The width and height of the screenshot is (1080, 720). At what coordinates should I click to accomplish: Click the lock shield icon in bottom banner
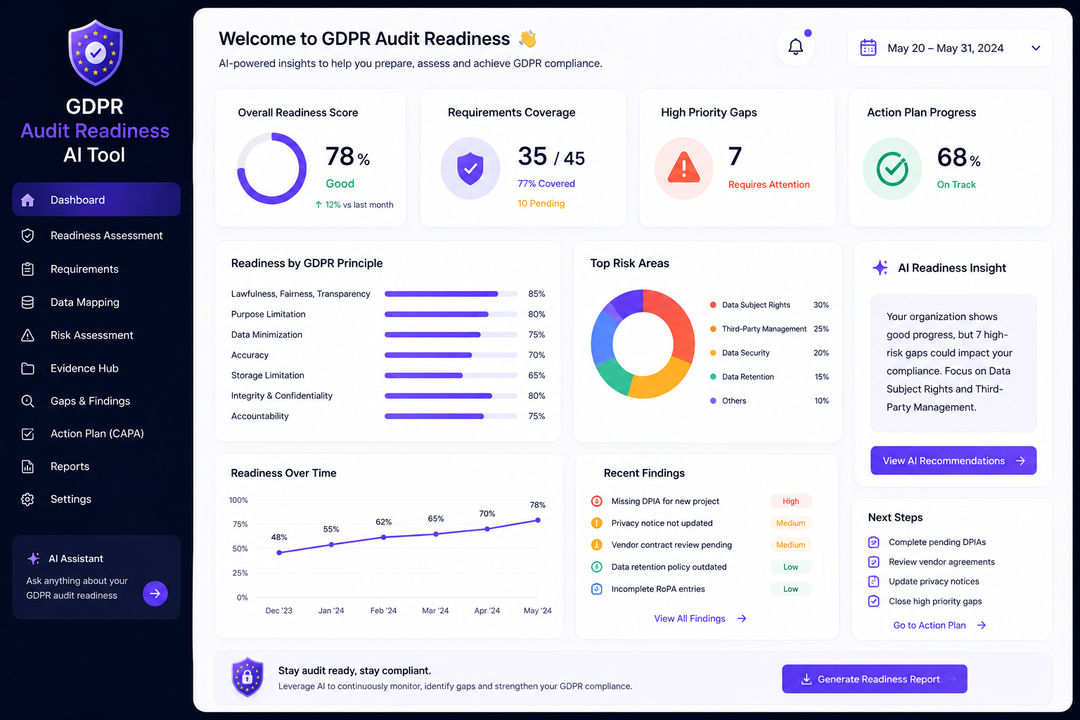[247, 677]
